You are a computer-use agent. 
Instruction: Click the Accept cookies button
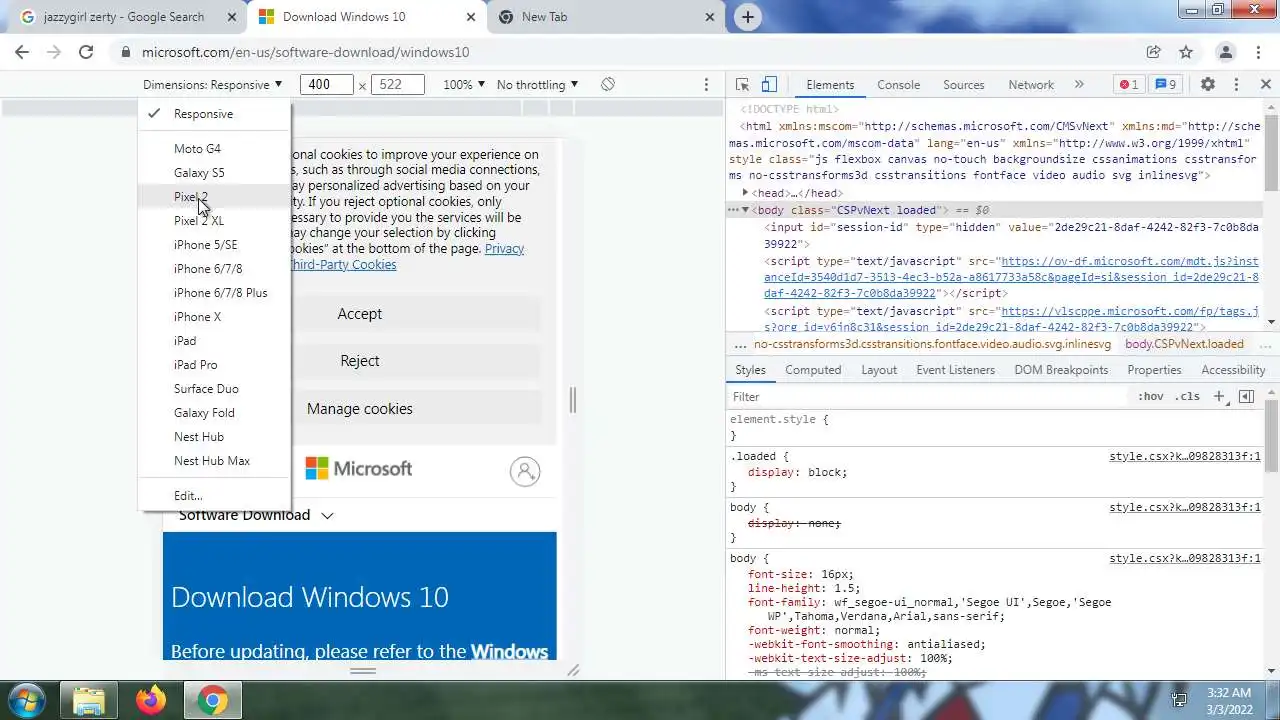pyautogui.click(x=360, y=314)
